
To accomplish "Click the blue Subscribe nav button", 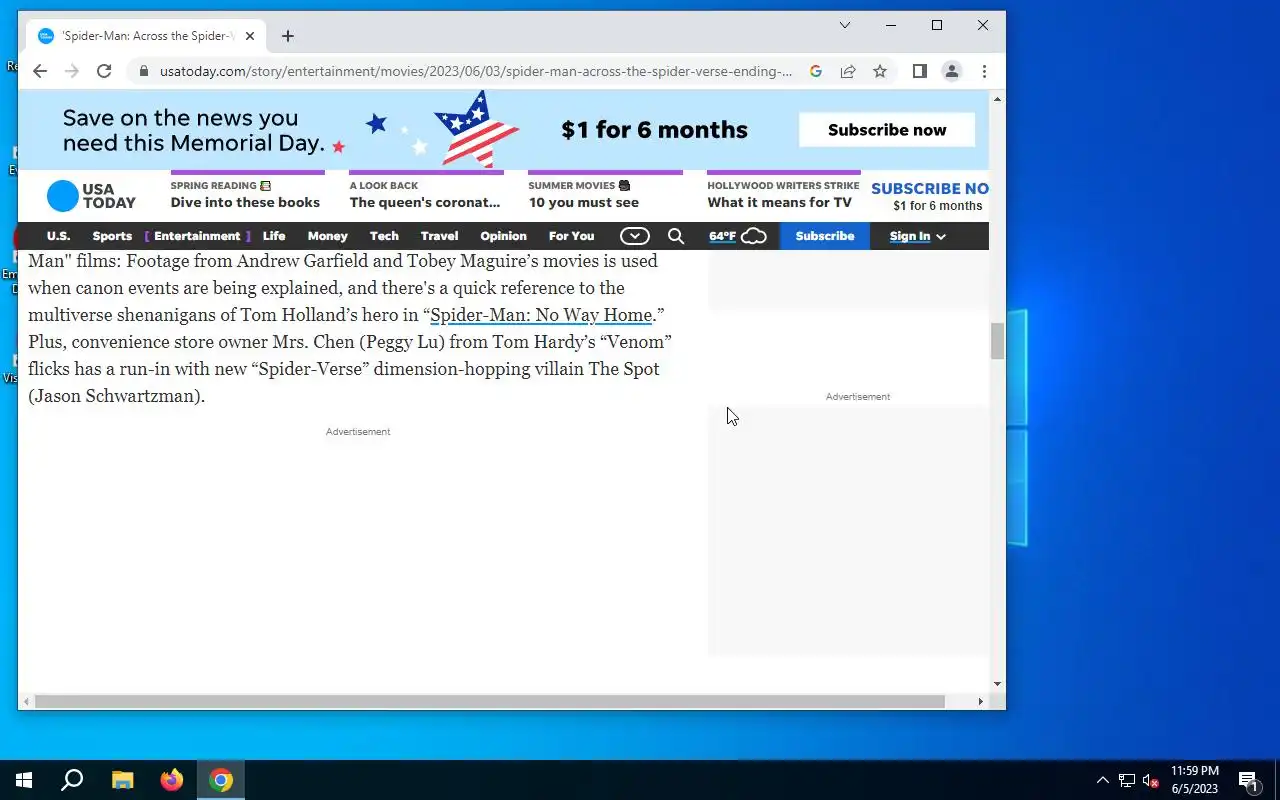I will [x=825, y=236].
